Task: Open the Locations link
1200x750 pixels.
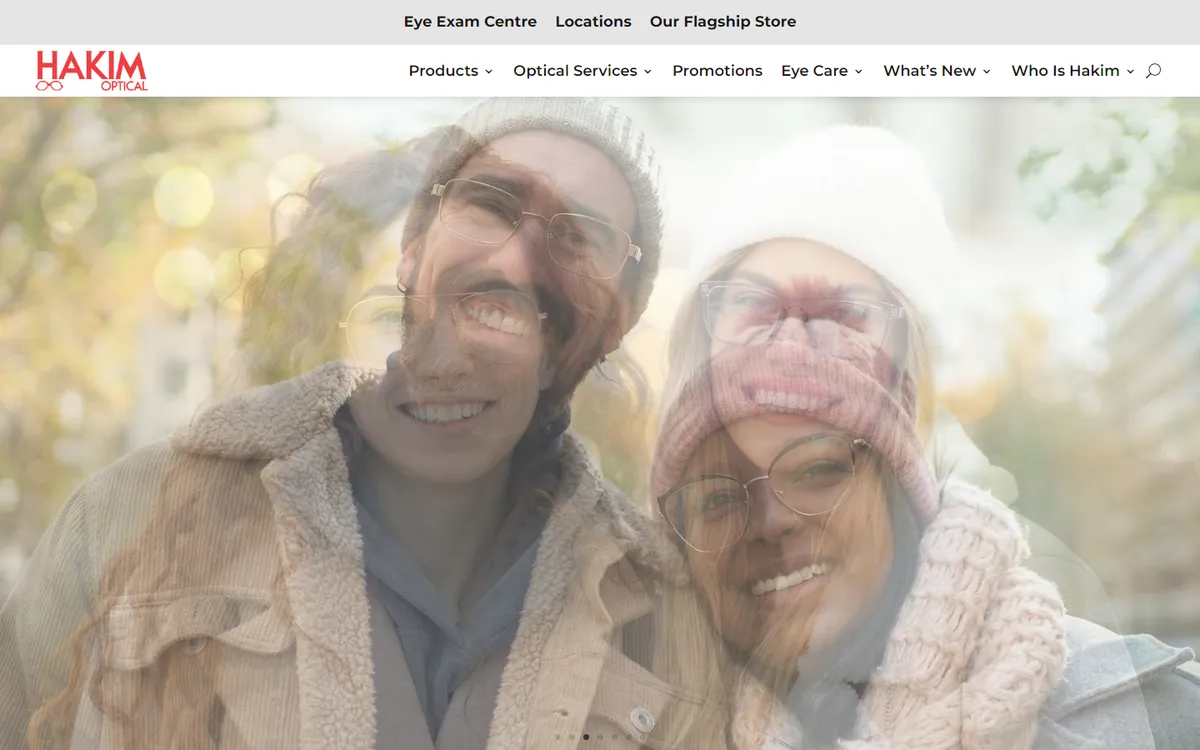Action: pyautogui.click(x=593, y=21)
